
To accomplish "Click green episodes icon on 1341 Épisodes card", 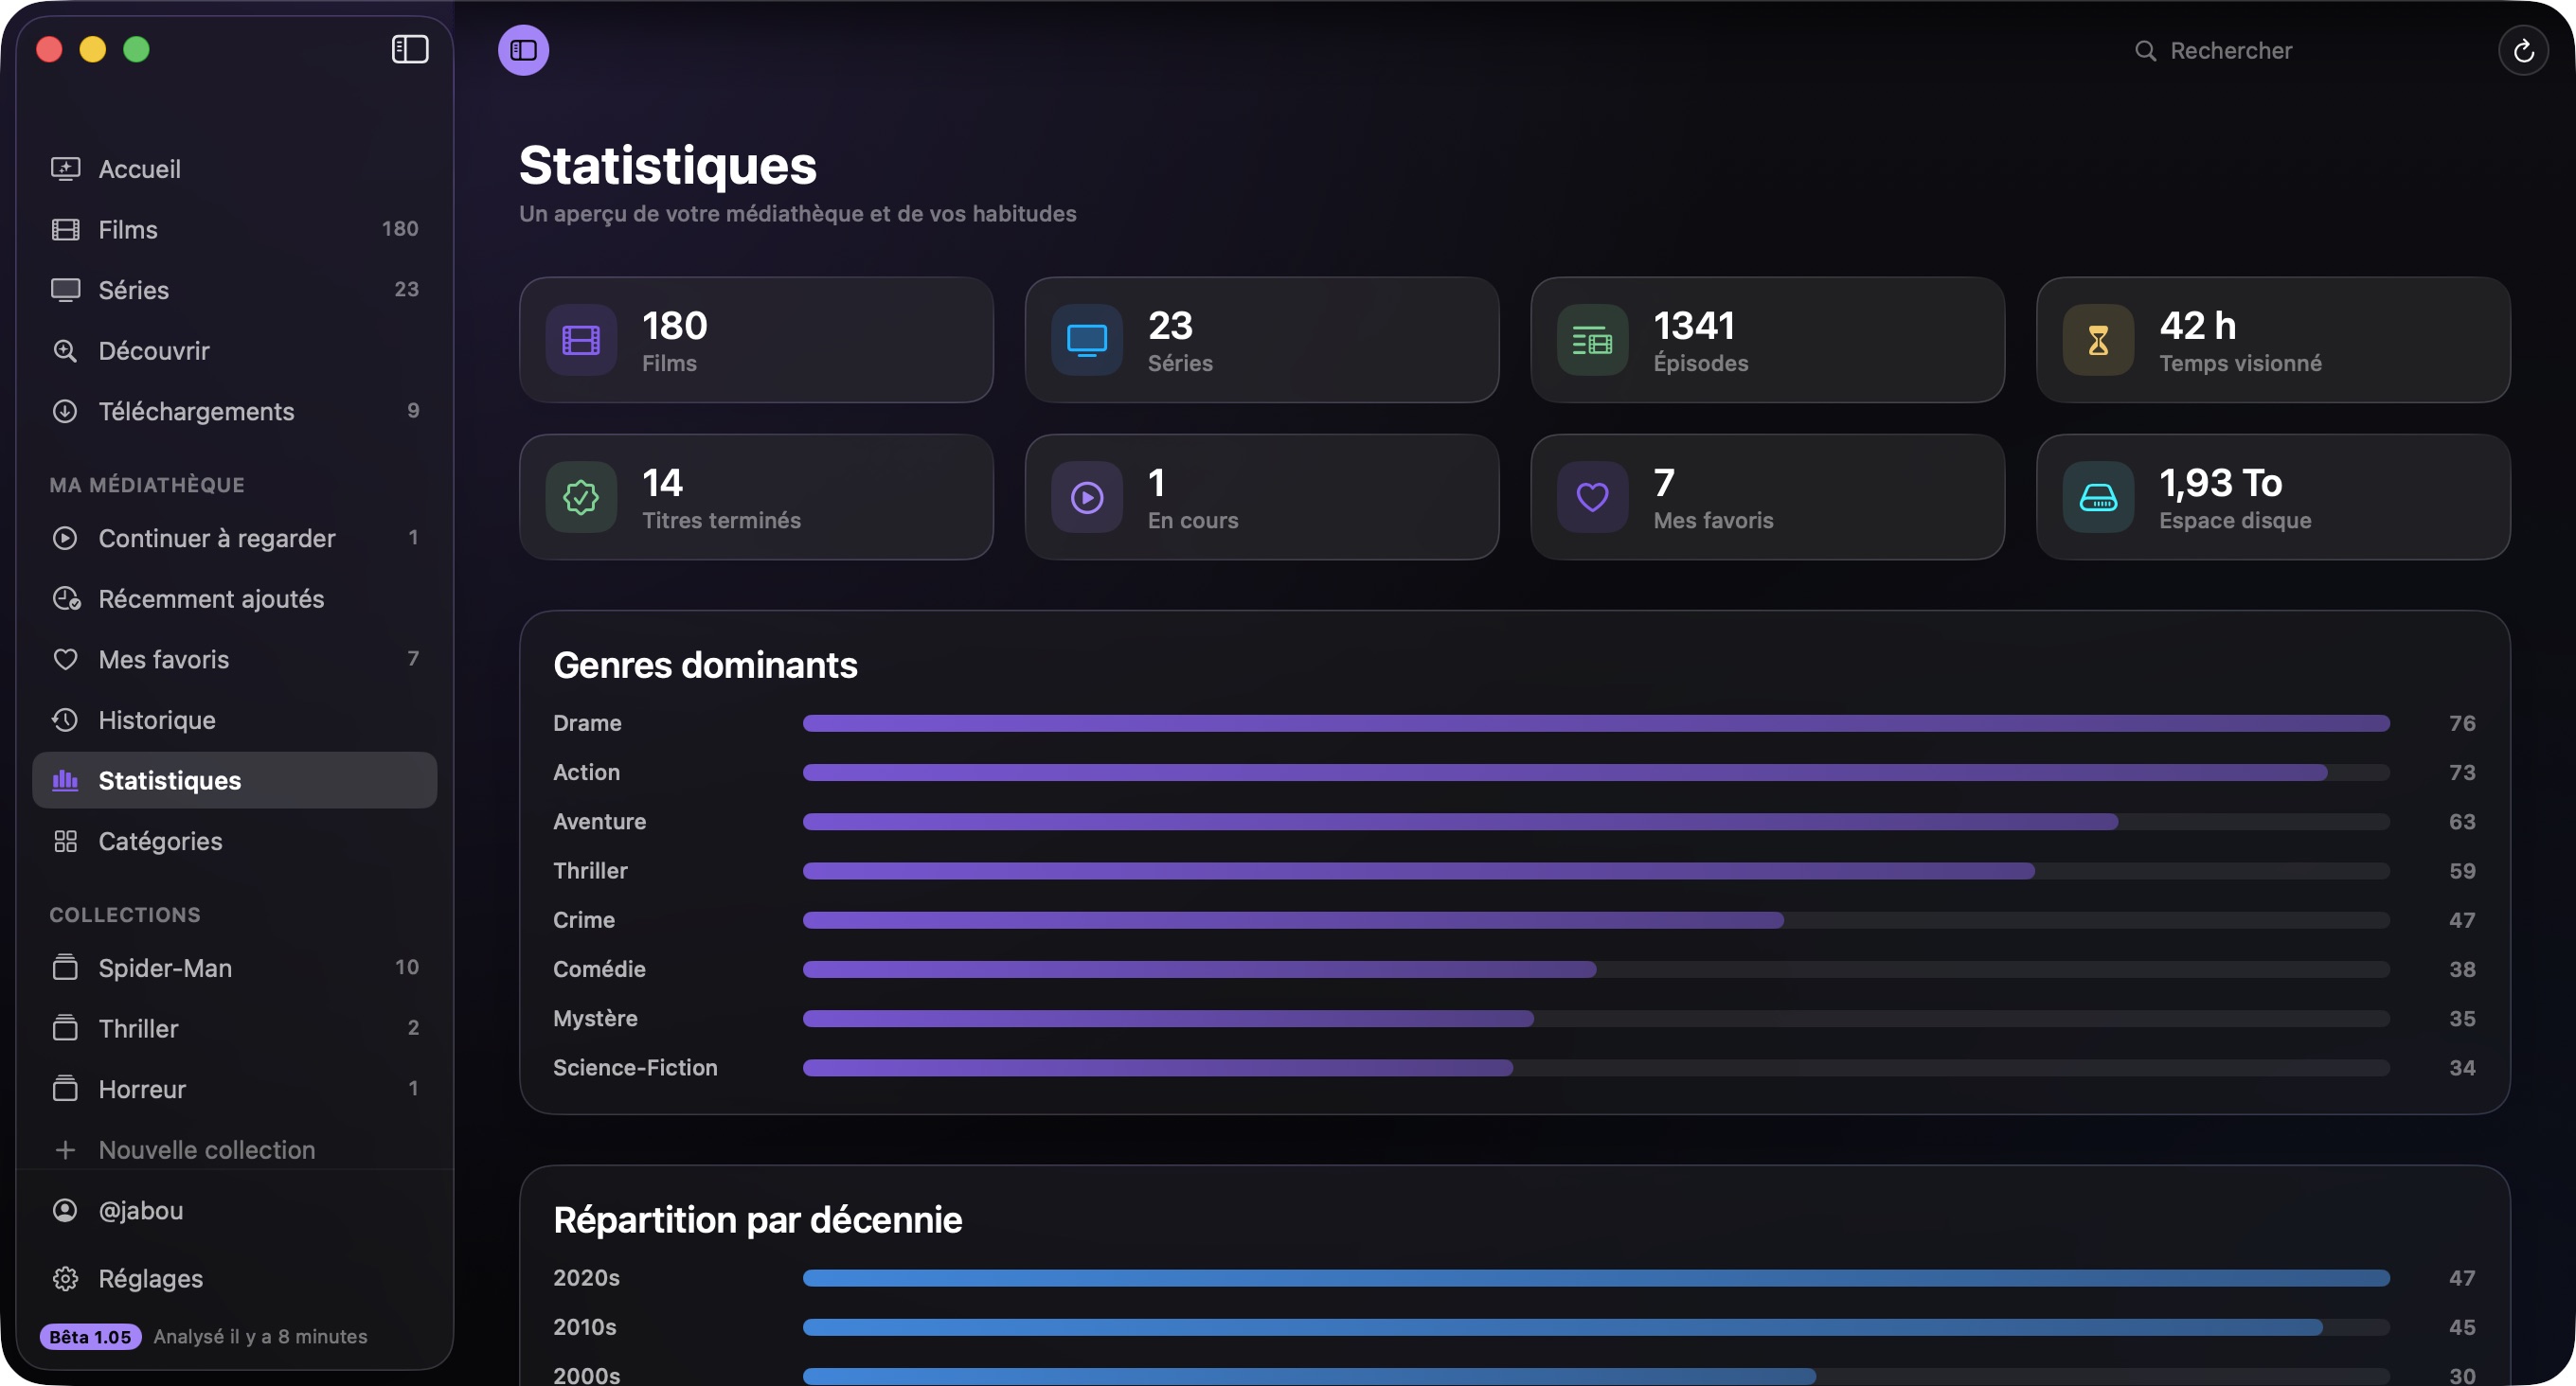I will (x=1593, y=340).
